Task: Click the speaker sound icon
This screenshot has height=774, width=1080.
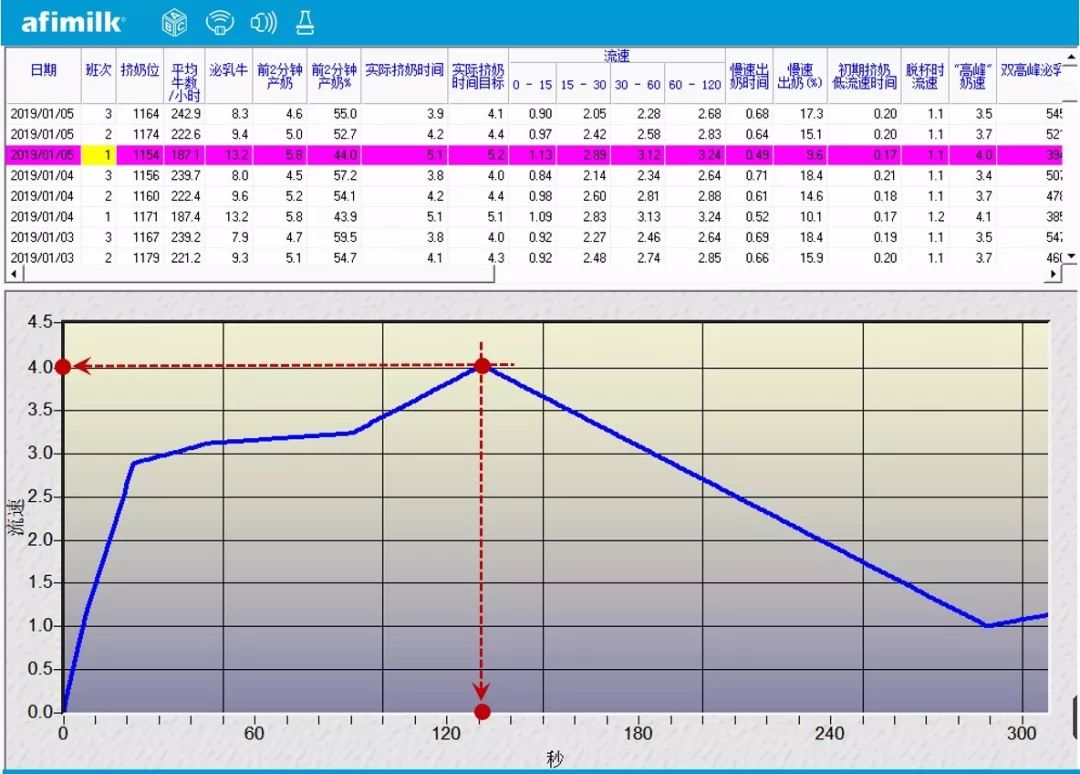Action: point(263,22)
